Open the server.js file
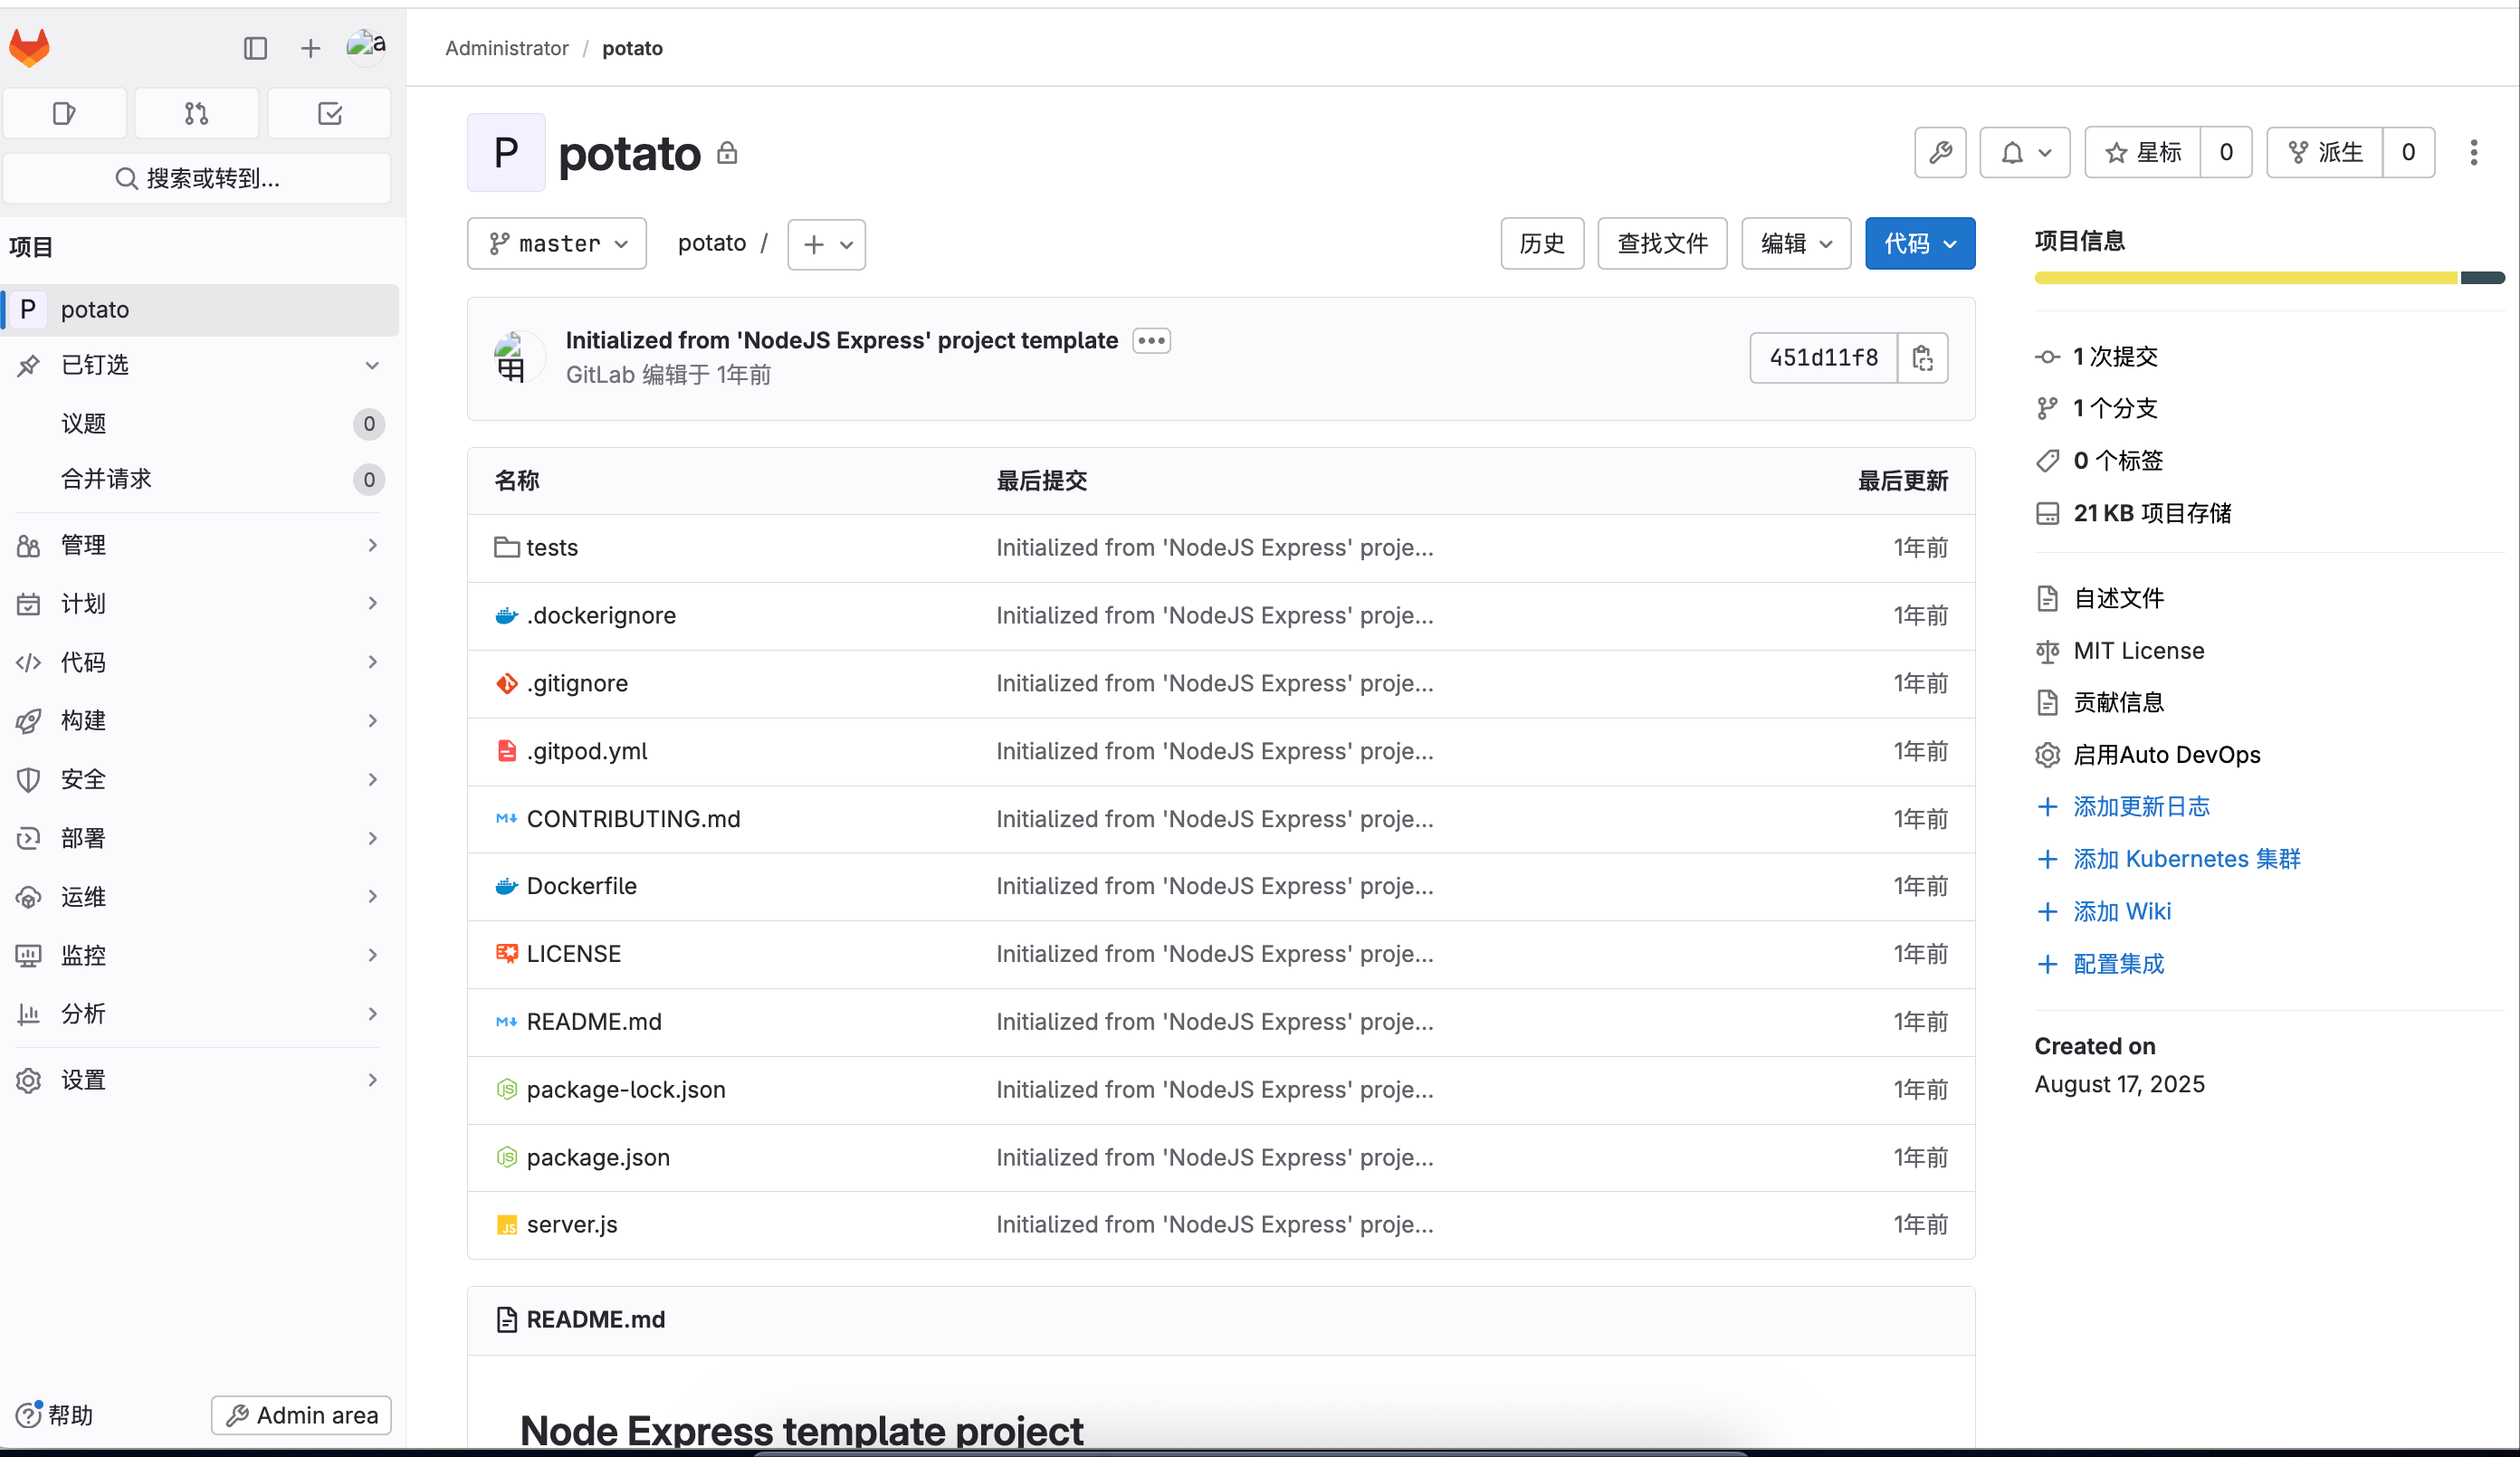The width and height of the screenshot is (2520, 1457). (572, 1225)
